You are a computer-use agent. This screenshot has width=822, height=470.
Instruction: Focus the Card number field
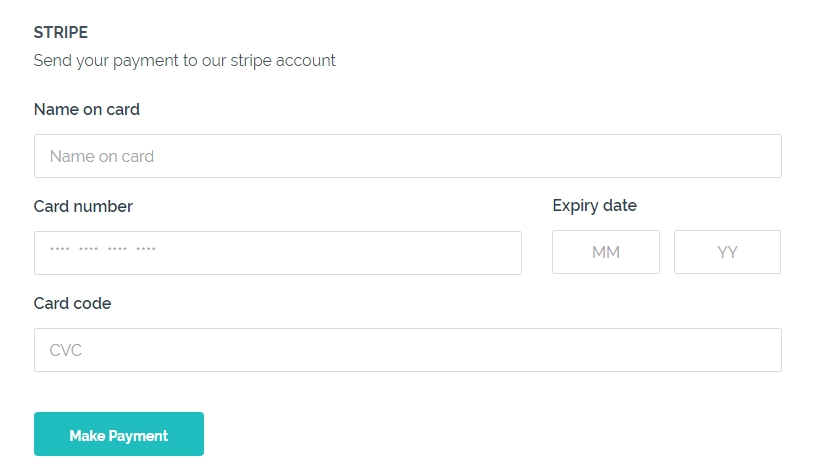[x=277, y=253]
